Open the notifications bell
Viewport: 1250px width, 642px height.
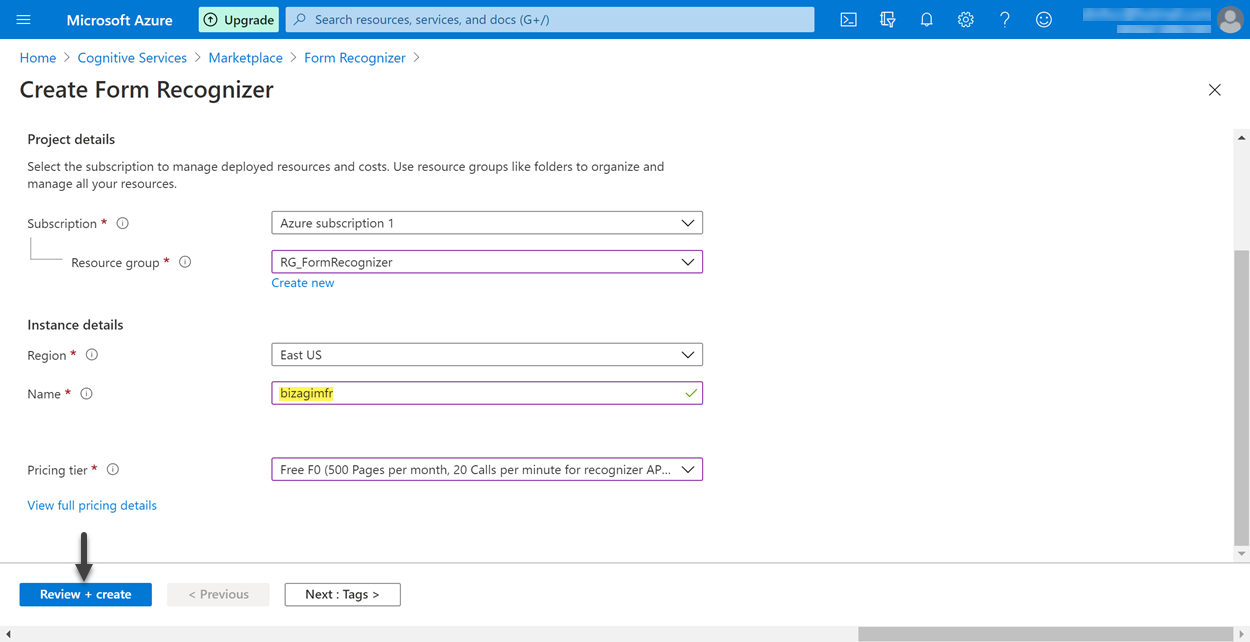coord(926,20)
